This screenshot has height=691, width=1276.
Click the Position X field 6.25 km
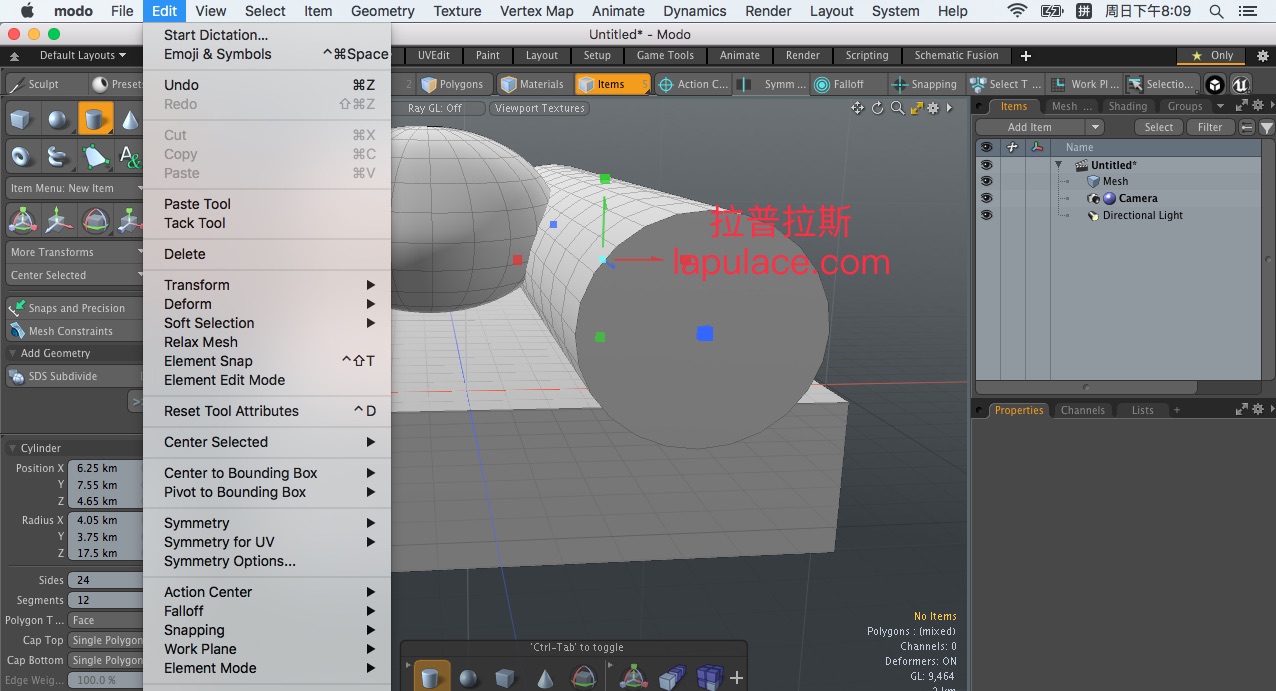[x=107, y=468]
